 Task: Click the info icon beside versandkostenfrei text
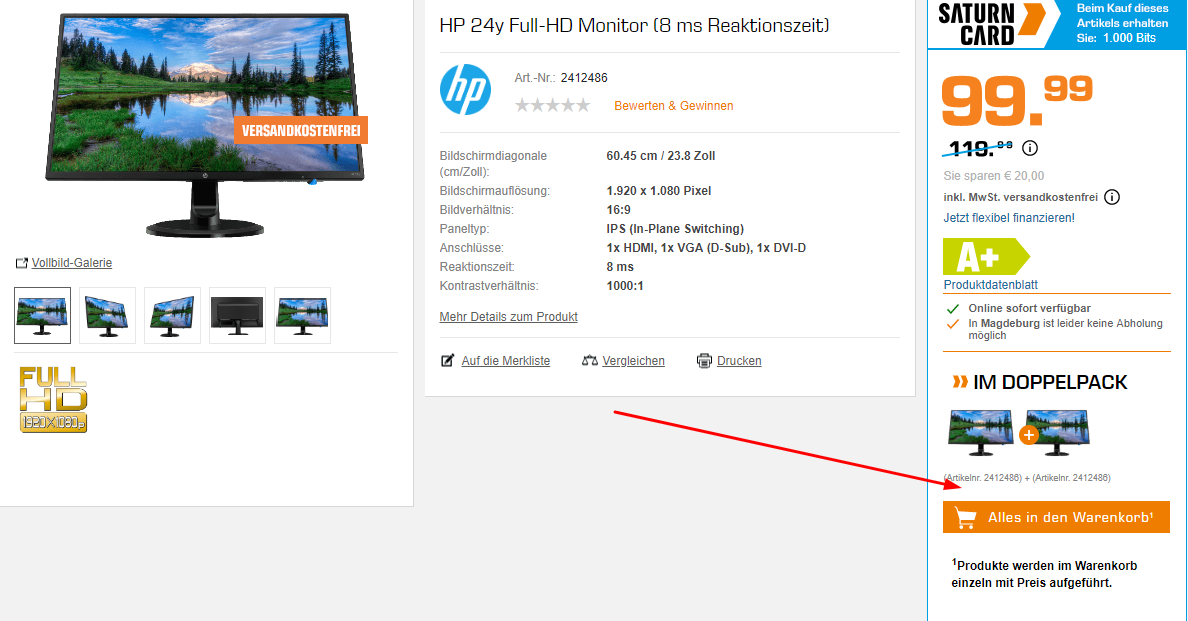pos(1112,197)
